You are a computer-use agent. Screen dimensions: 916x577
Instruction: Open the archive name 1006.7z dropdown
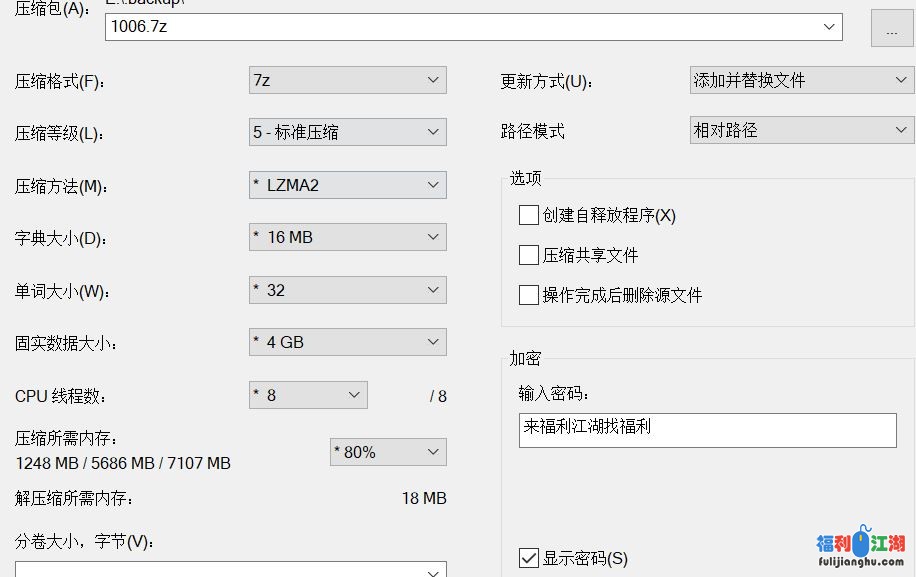(x=829, y=27)
